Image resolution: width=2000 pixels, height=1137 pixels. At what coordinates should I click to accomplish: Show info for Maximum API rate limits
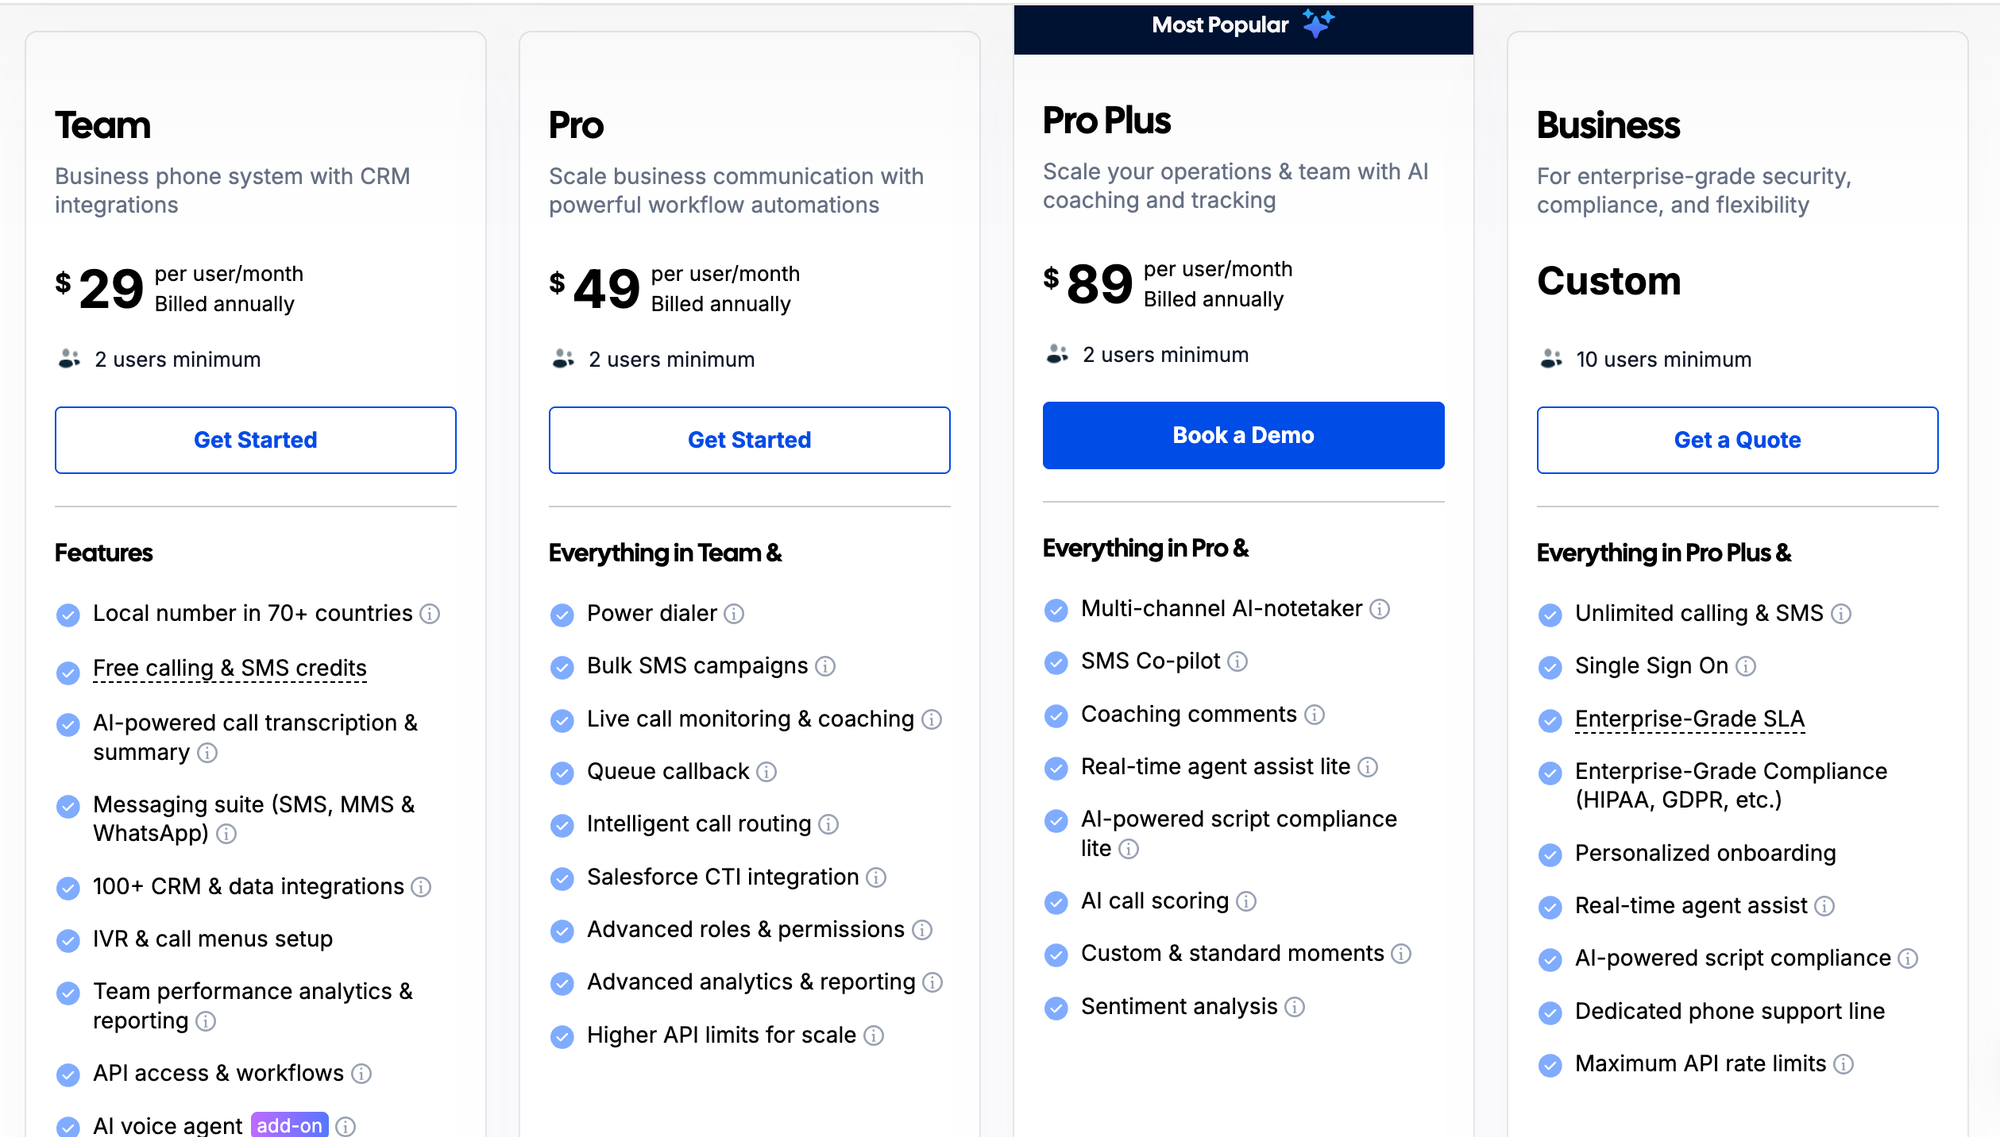click(1843, 1064)
